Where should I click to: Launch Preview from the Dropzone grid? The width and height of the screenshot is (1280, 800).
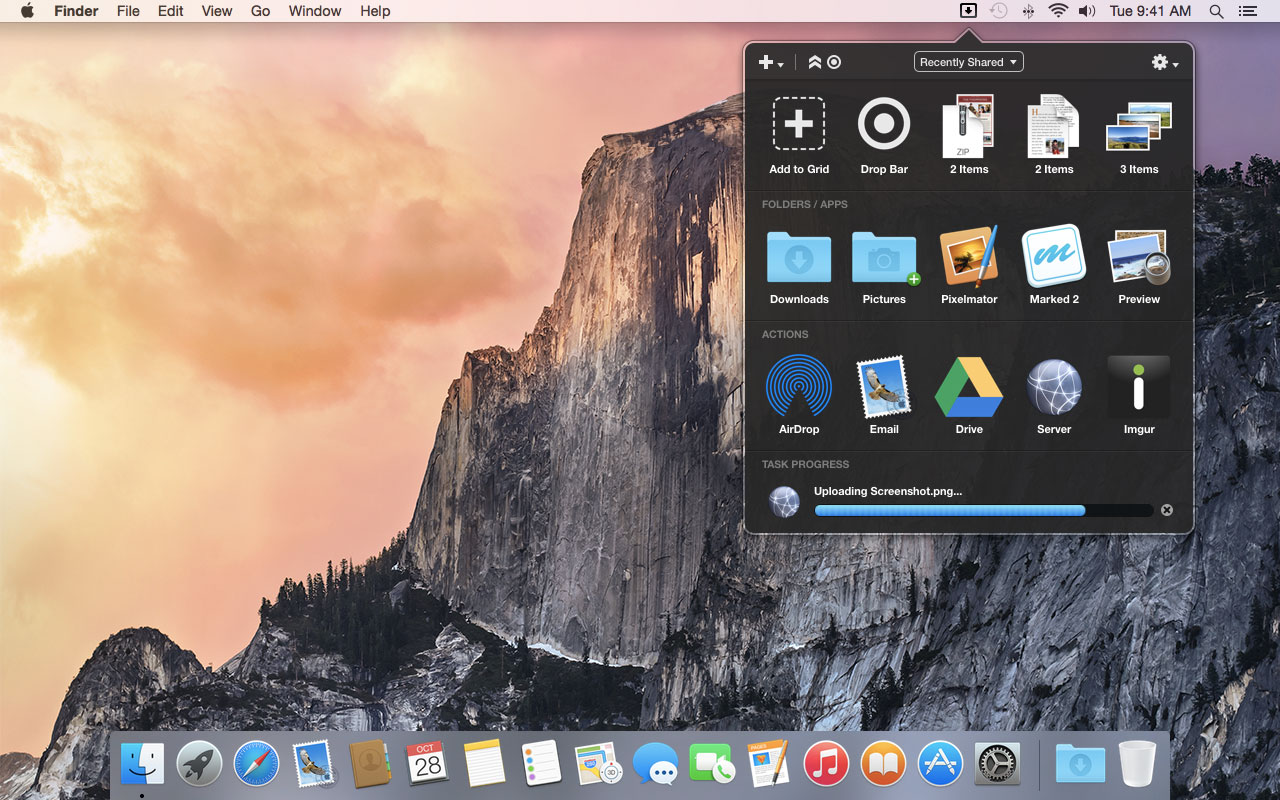point(1139,266)
